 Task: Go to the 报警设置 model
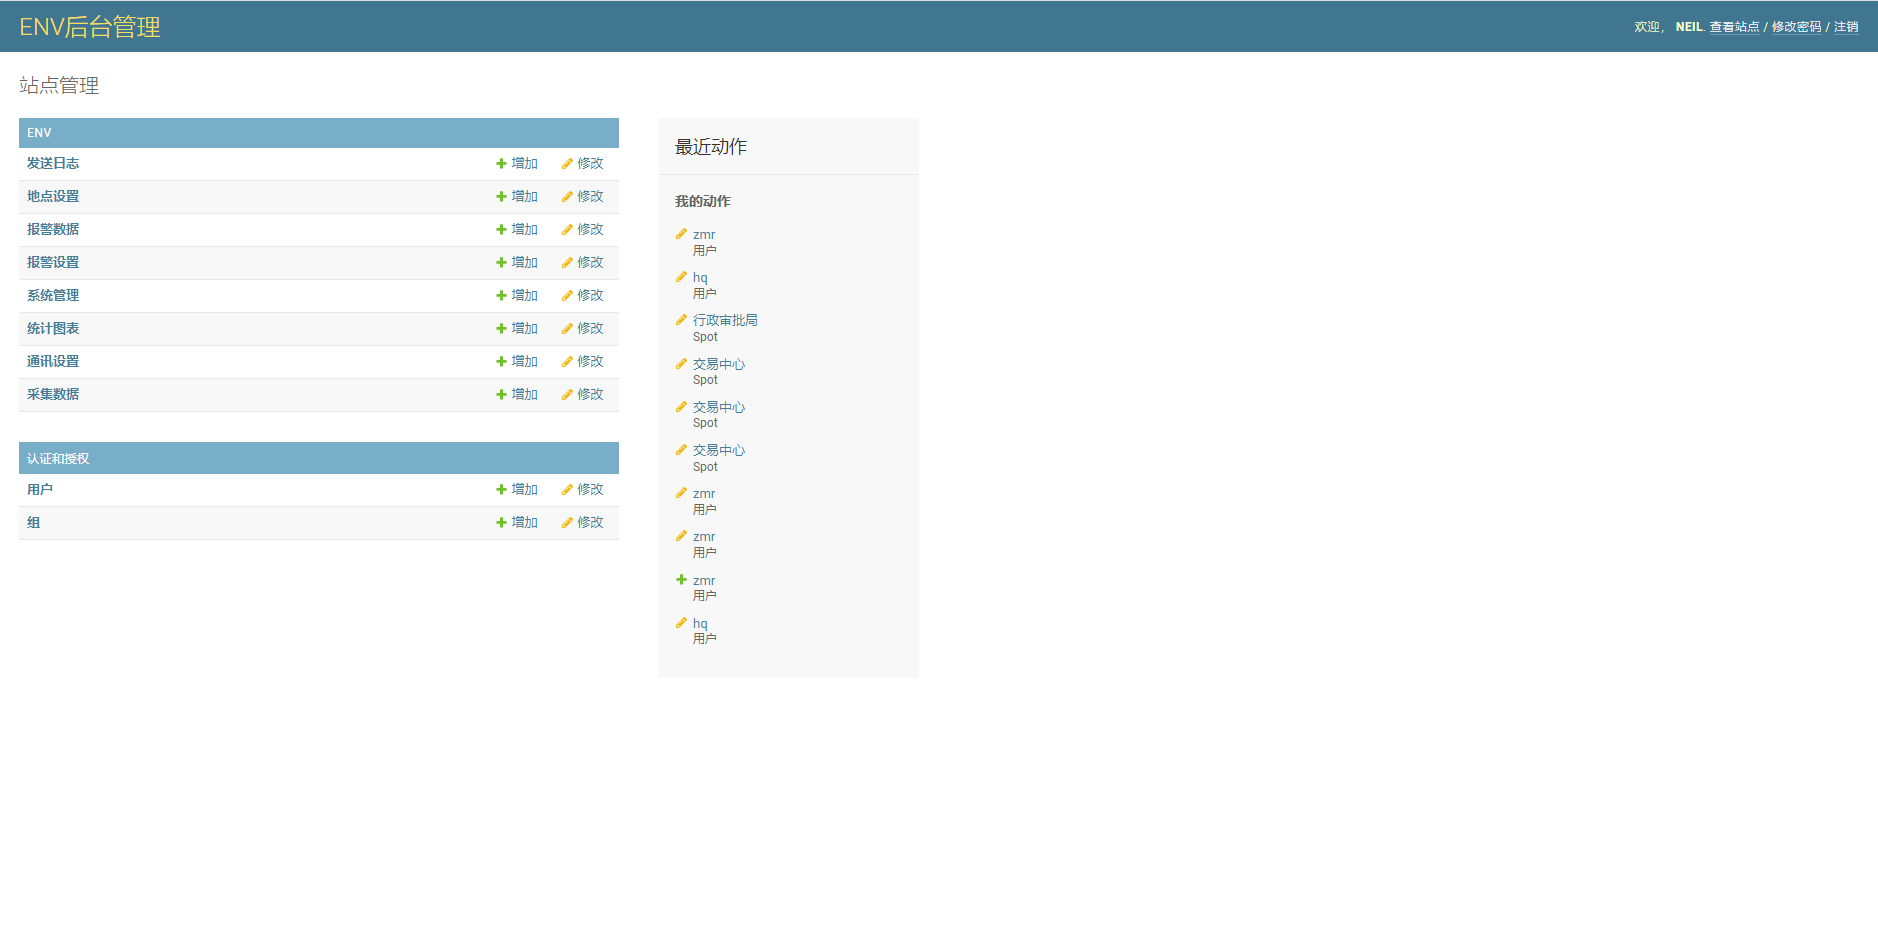(53, 263)
